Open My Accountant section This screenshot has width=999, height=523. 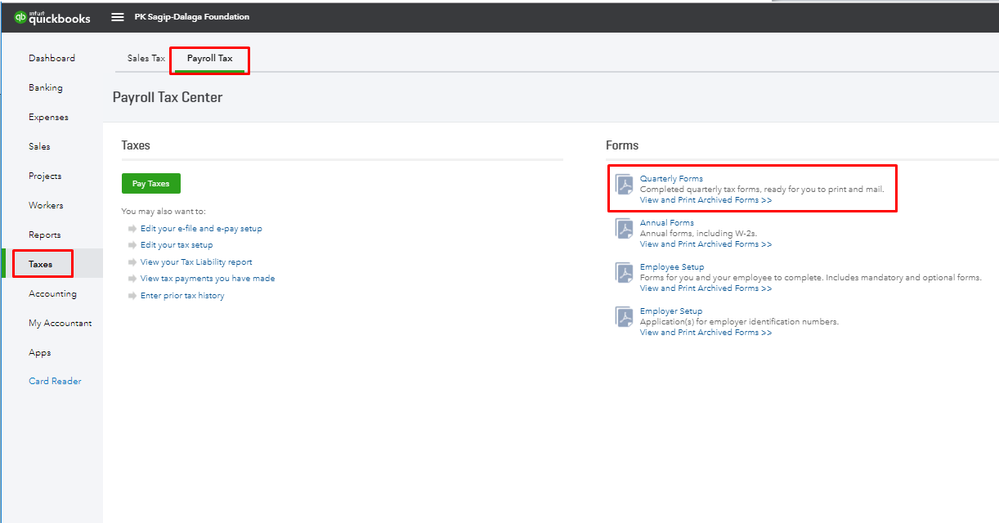[x=60, y=323]
